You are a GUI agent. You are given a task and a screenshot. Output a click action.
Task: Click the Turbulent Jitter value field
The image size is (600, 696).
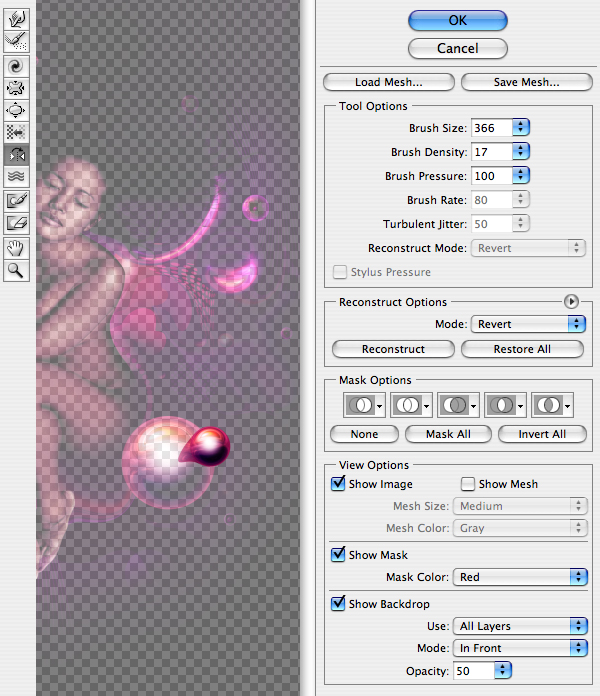[492, 224]
